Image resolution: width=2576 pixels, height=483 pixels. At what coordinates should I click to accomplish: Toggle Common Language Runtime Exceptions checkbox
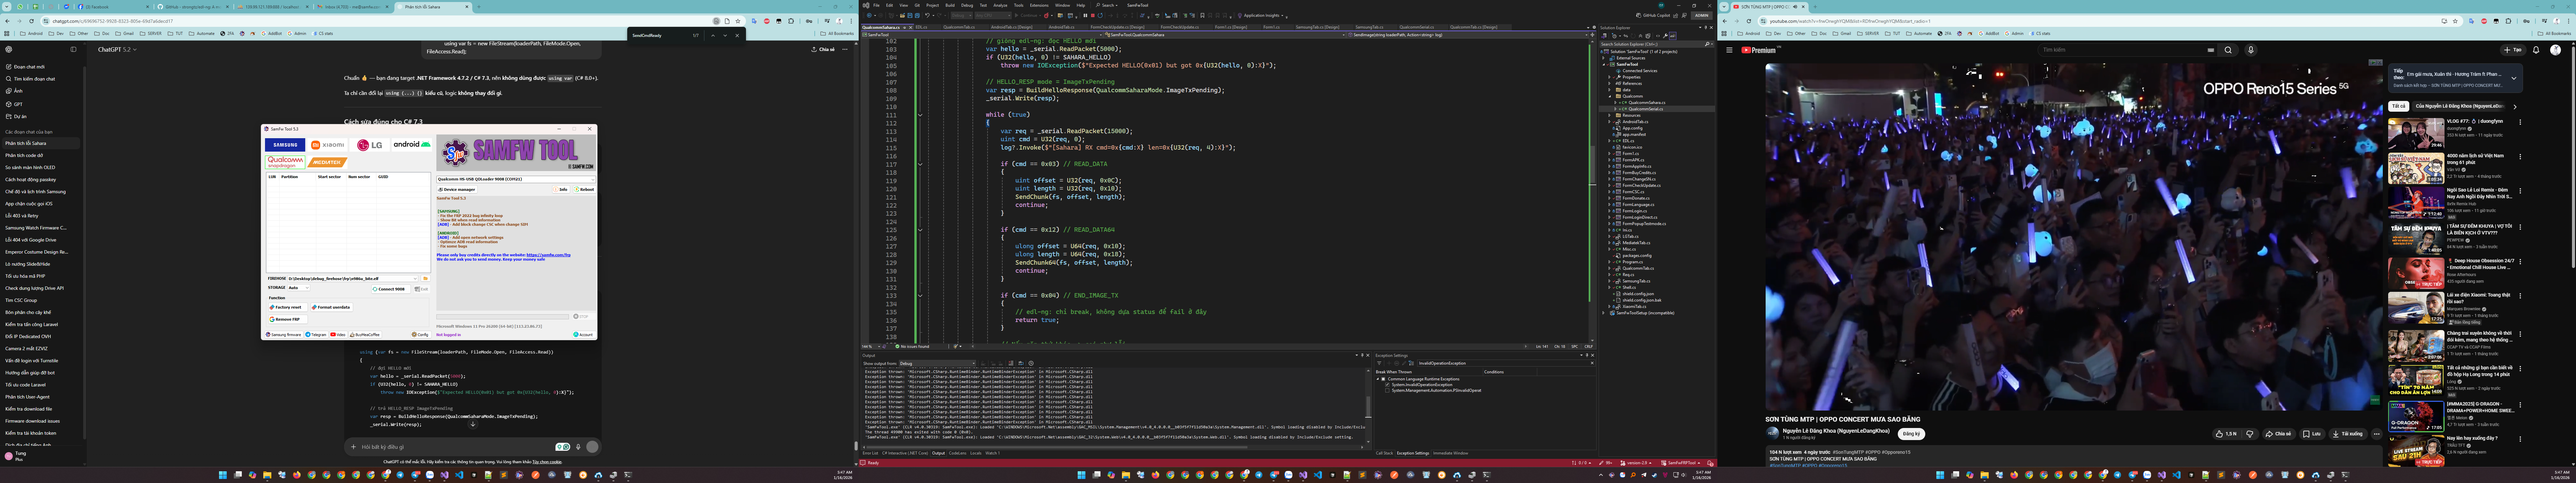coord(1383,379)
